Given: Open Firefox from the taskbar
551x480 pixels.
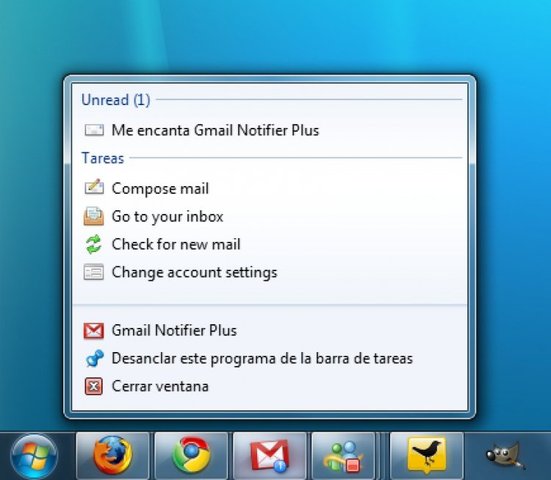Looking at the screenshot, I should point(113,455).
